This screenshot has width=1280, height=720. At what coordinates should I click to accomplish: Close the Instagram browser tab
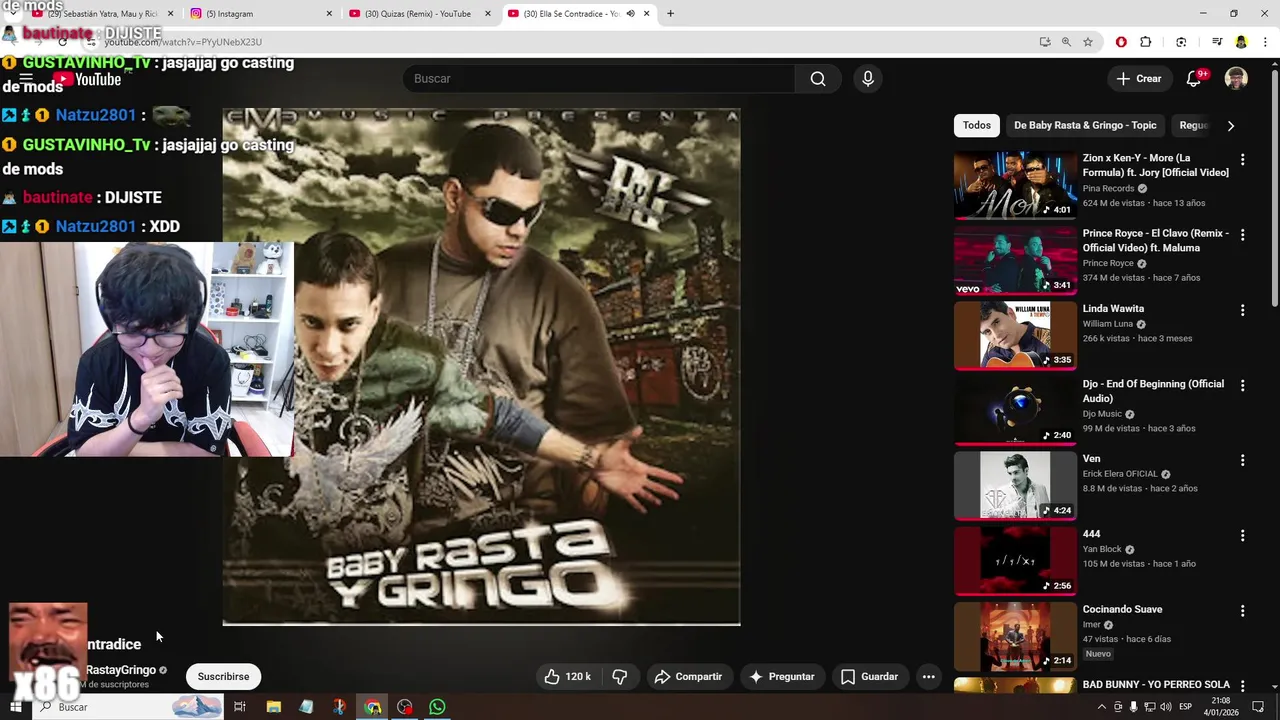329,14
